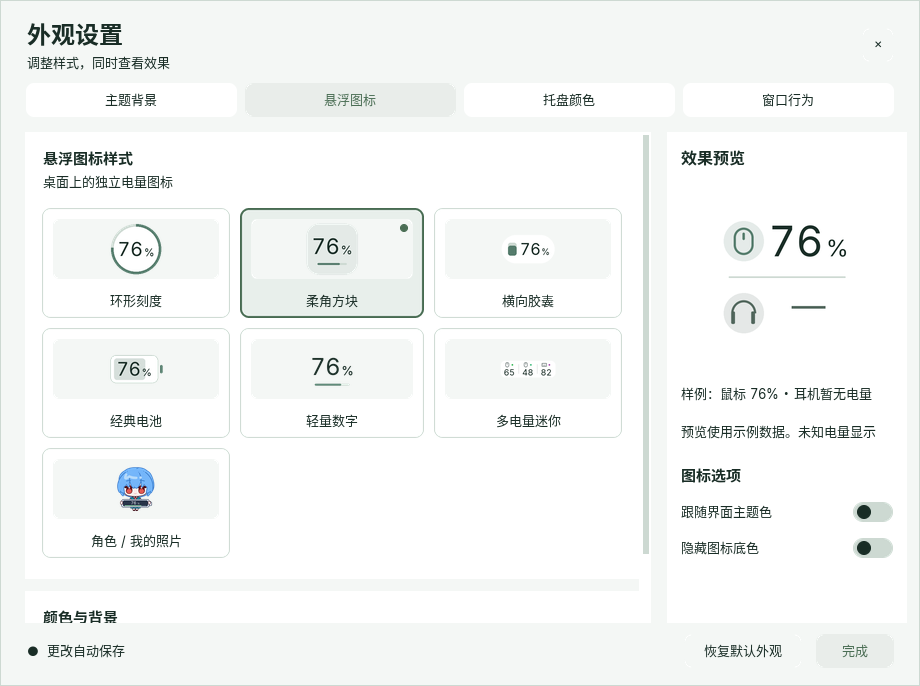Open the 悬浮图标 tab
The image size is (920, 686).
tap(350, 100)
